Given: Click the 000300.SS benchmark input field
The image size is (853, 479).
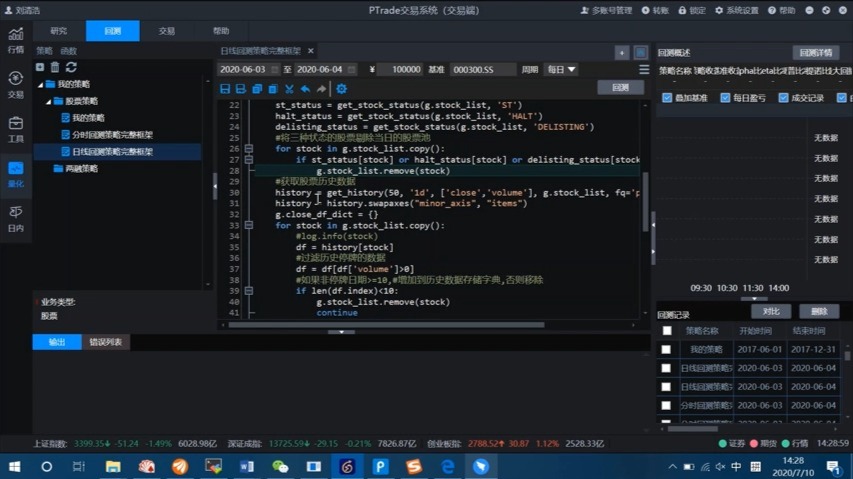Looking at the screenshot, I should coord(482,70).
